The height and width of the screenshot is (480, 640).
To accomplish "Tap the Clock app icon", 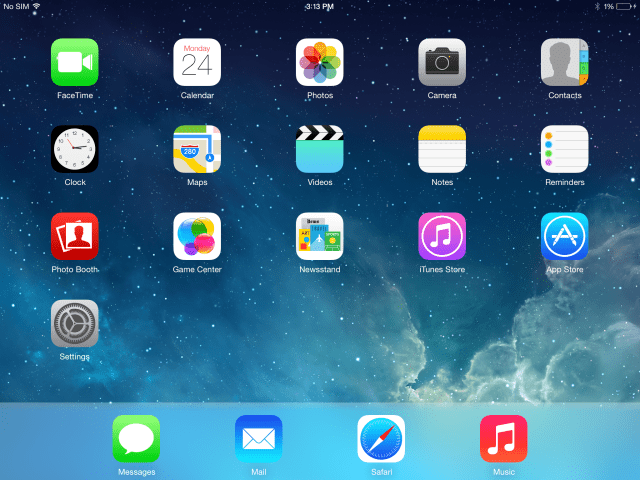I will [75, 149].
